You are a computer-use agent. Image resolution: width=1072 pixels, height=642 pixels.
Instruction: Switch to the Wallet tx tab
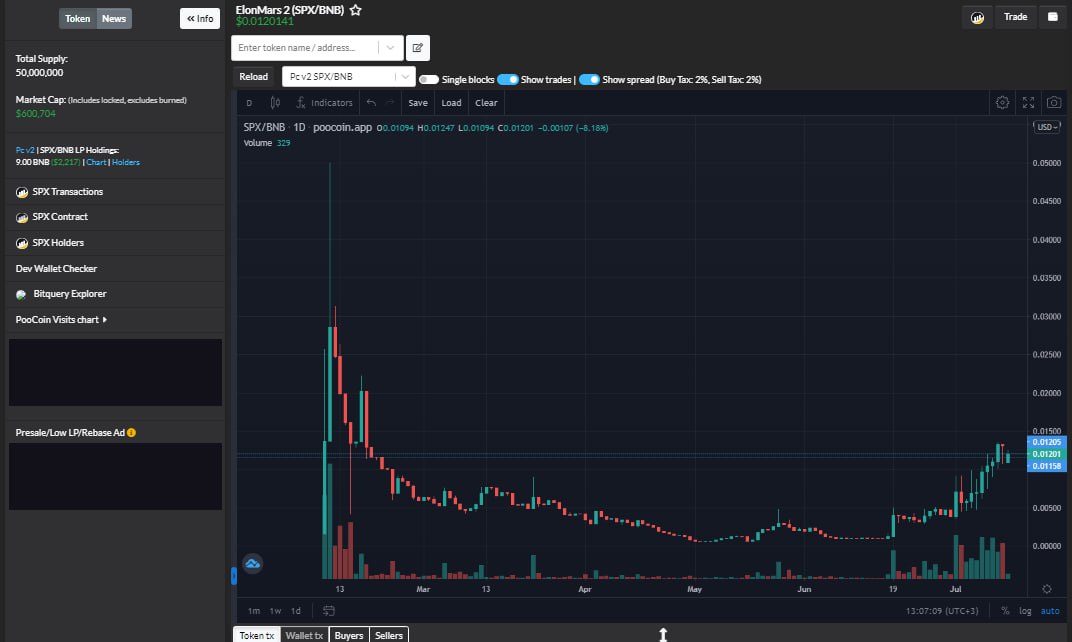point(304,635)
